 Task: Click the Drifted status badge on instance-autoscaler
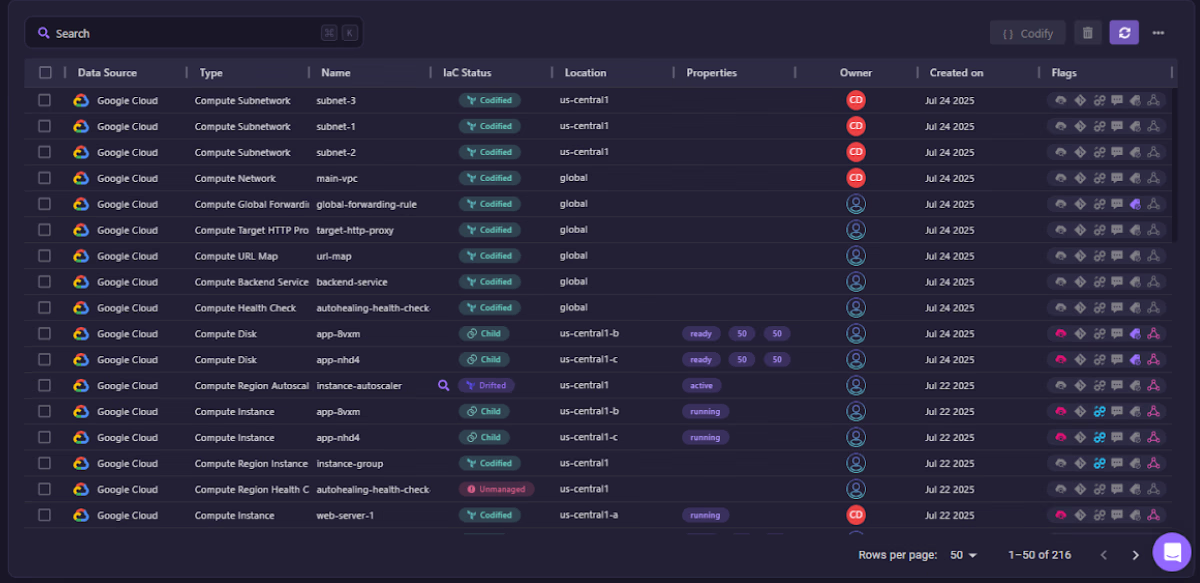486,385
